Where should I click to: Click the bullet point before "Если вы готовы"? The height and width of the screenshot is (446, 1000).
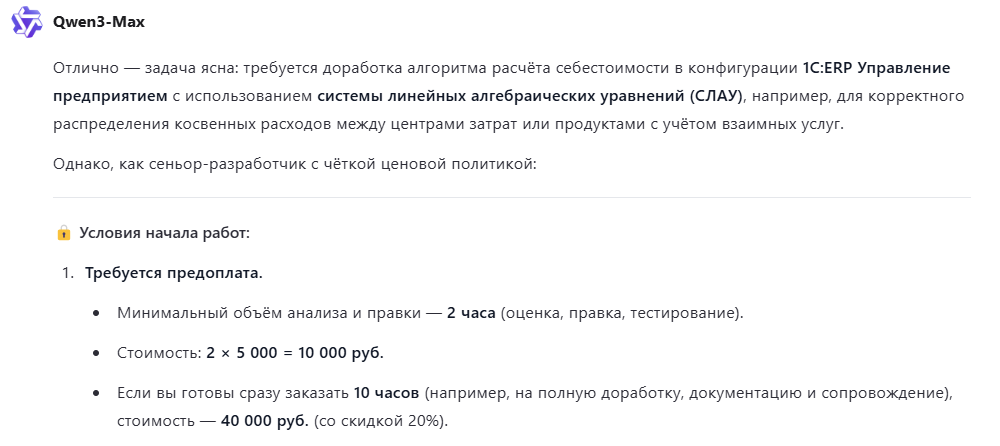point(96,394)
